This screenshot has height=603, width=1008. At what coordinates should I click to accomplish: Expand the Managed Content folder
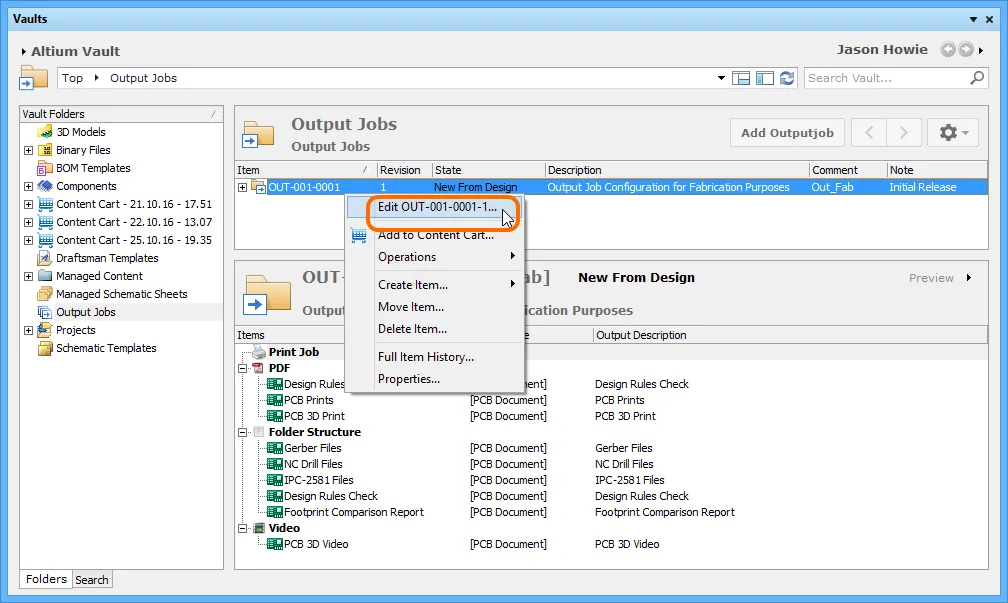pos(28,276)
